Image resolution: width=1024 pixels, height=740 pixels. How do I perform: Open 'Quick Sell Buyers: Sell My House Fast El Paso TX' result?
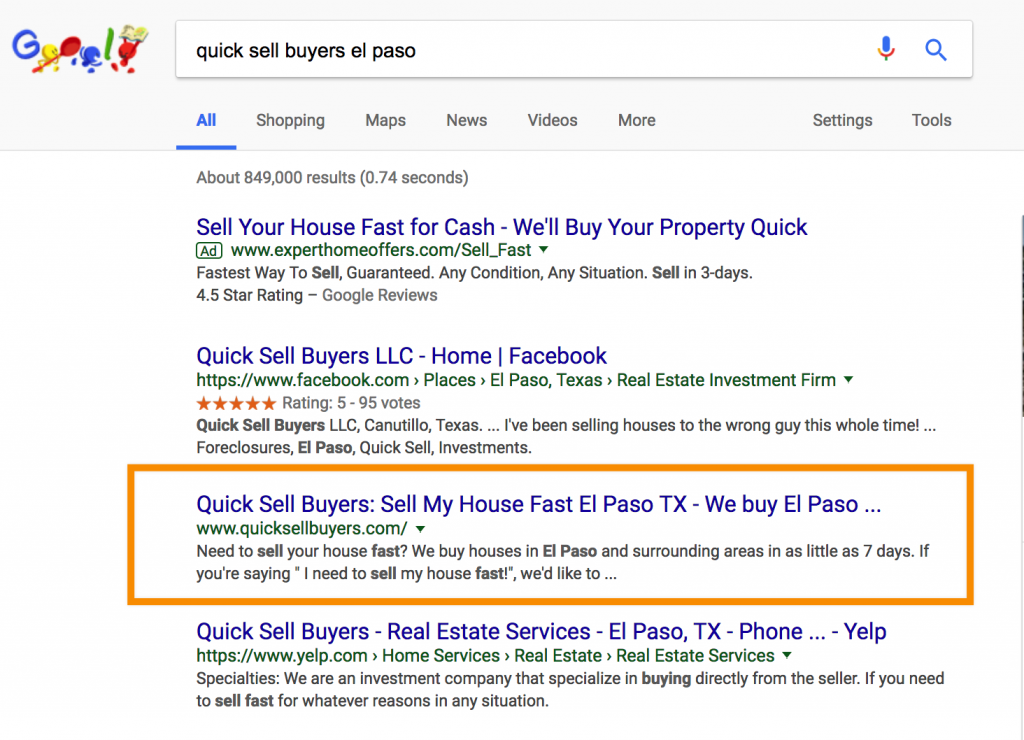click(539, 504)
